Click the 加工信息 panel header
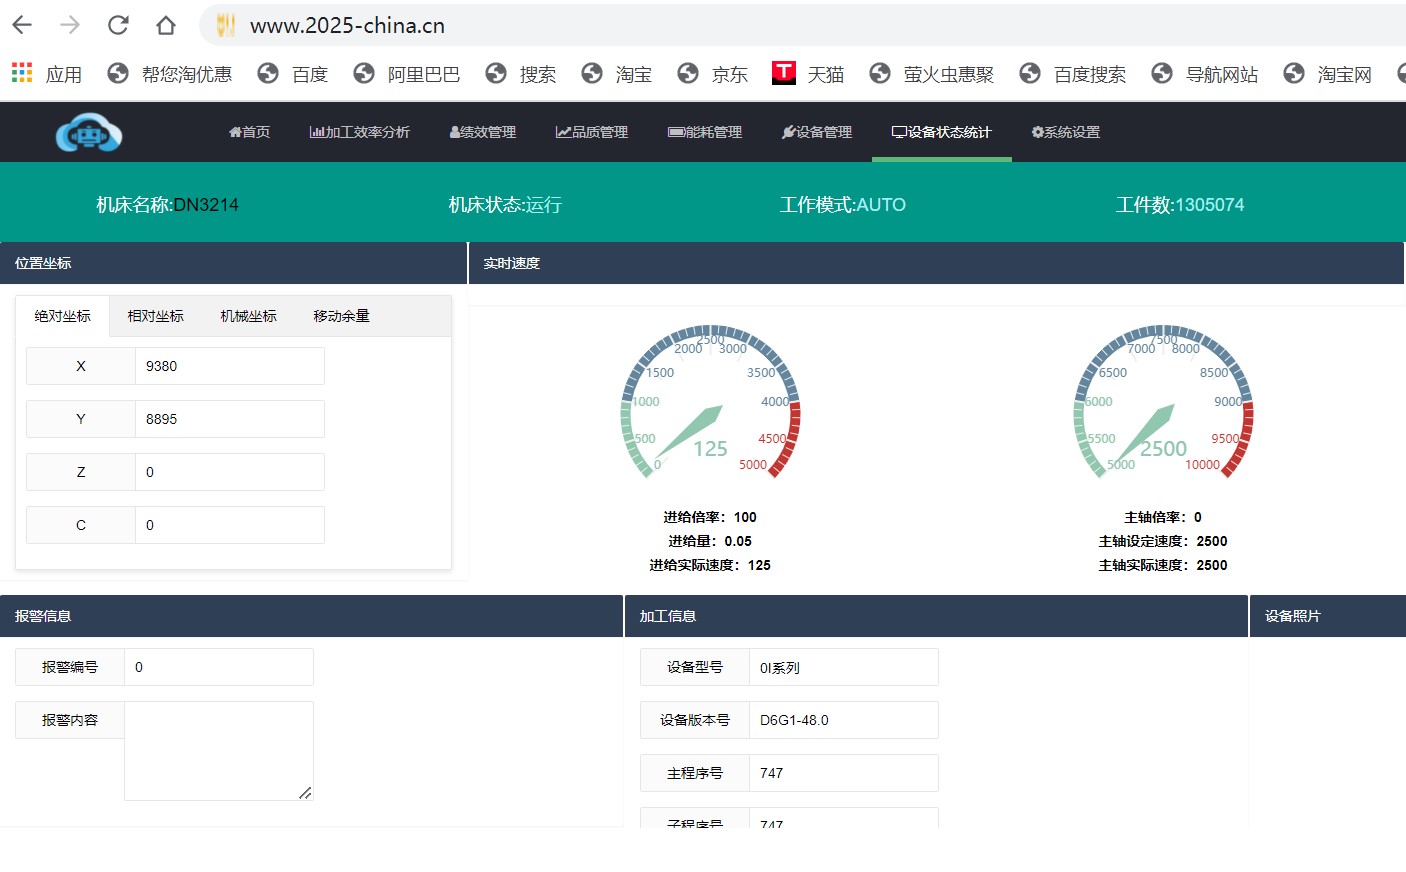This screenshot has width=1406, height=872. click(x=936, y=616)
